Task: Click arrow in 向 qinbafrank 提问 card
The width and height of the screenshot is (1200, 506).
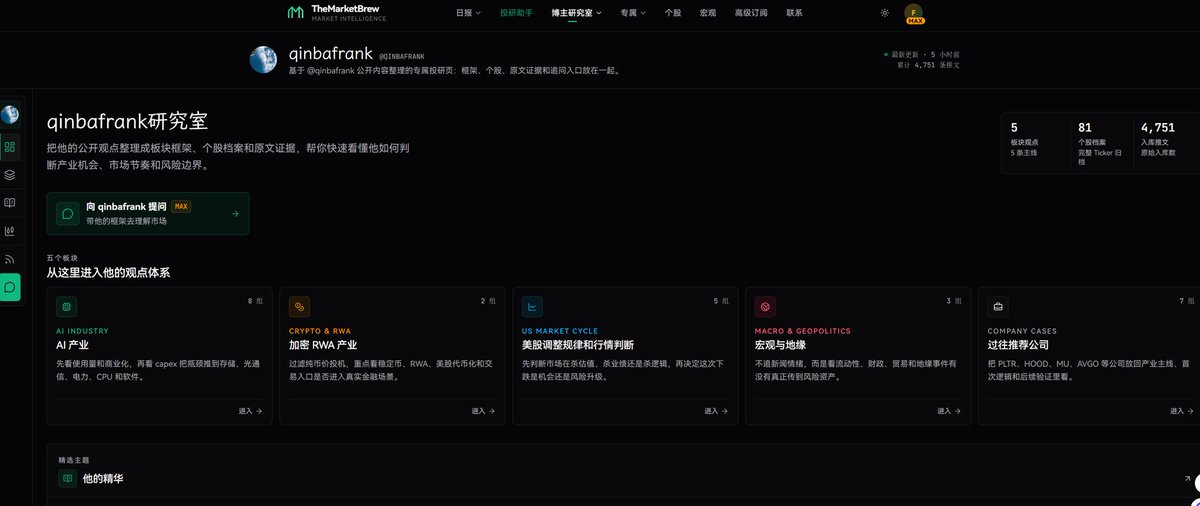Action: tap(235, 213)
